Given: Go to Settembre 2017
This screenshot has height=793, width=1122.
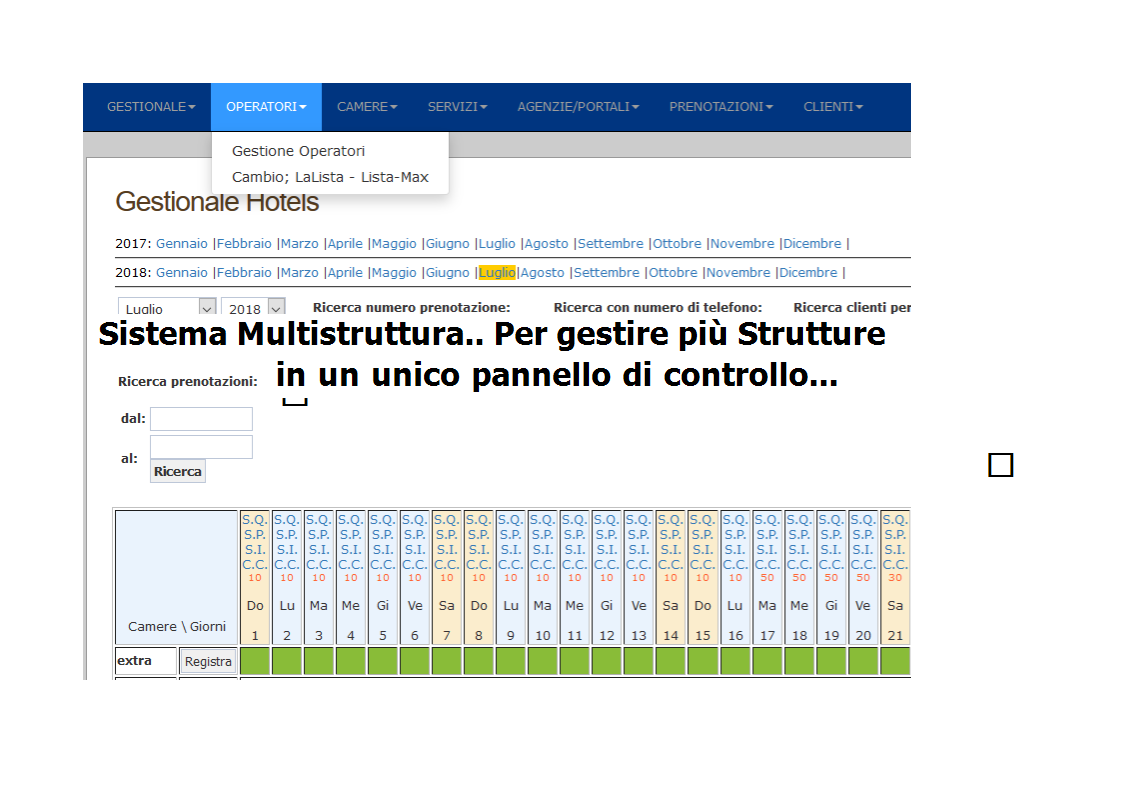Looking at the screenshot, I should pyautogui.click(x=610, y=243).
